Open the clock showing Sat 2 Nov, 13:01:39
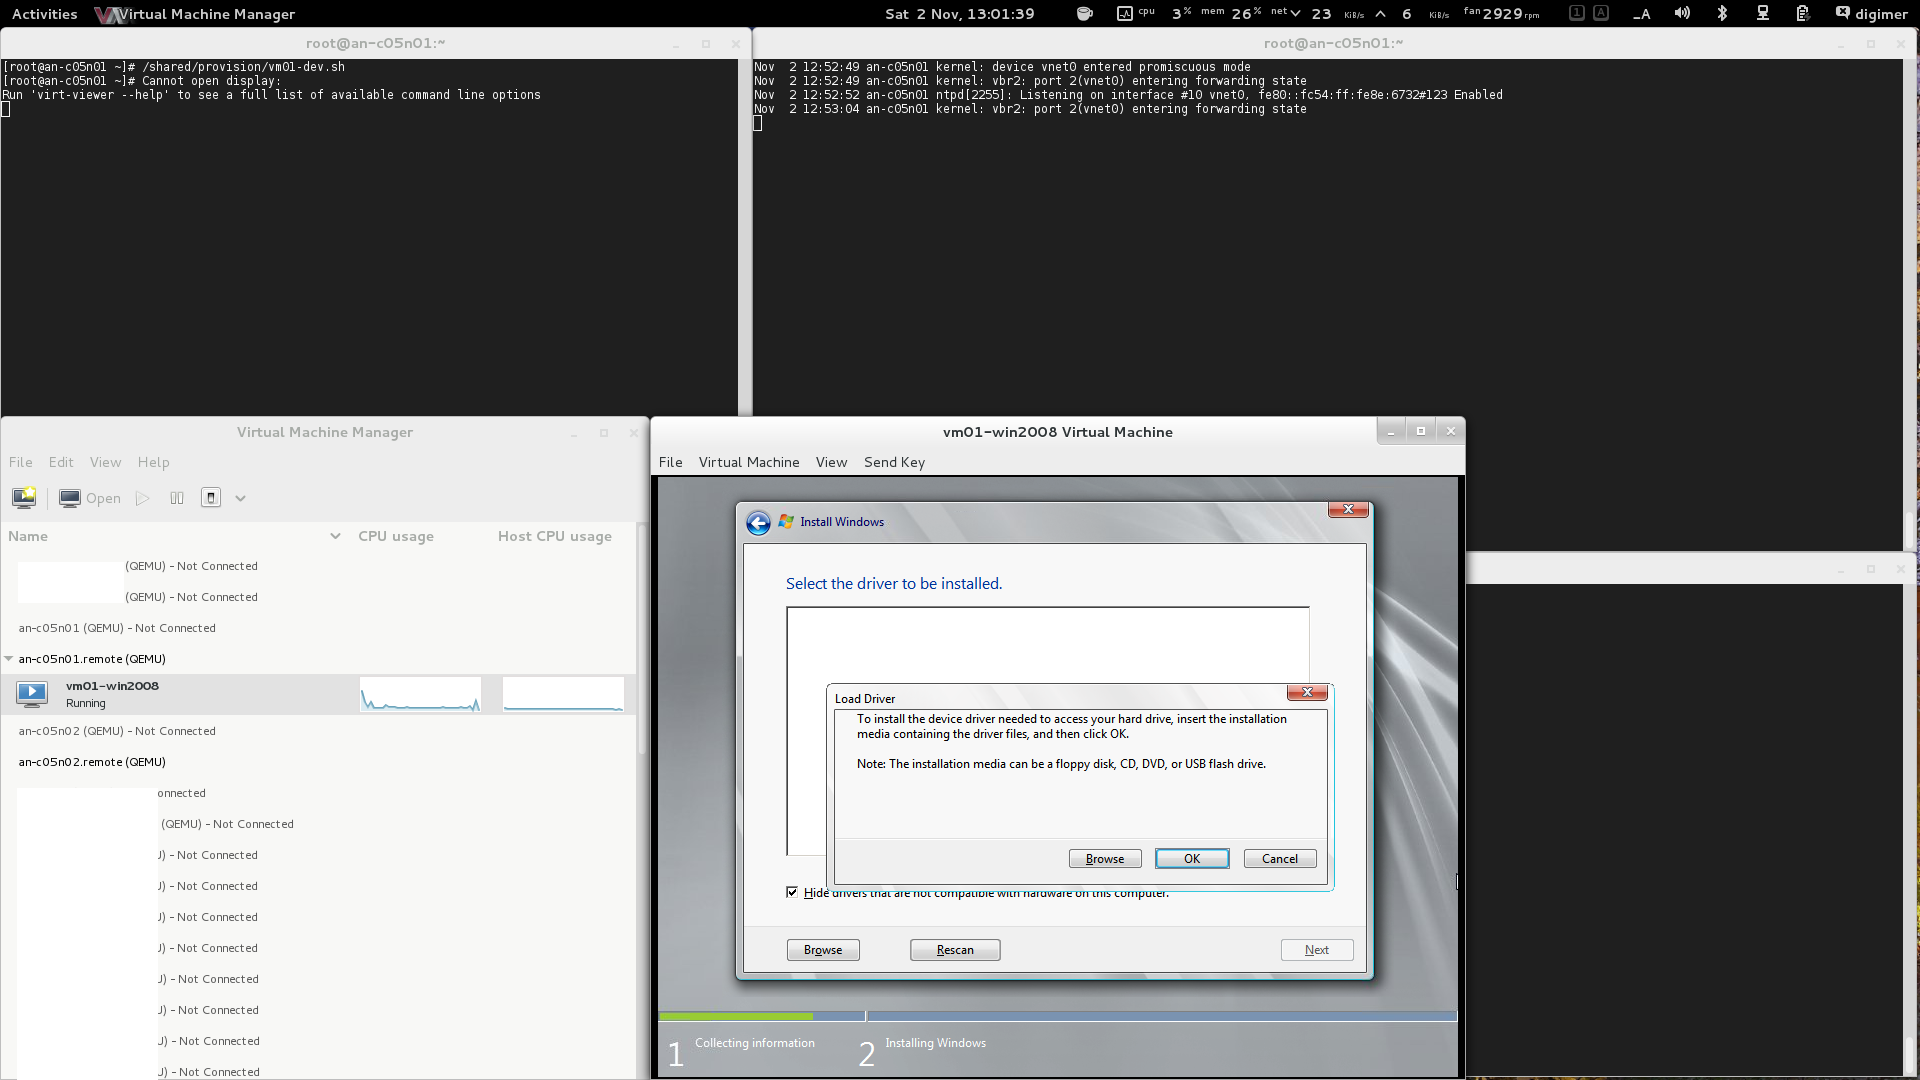Image resolution: width=1920 pixels, height=1080 pixels. [960, 14]
